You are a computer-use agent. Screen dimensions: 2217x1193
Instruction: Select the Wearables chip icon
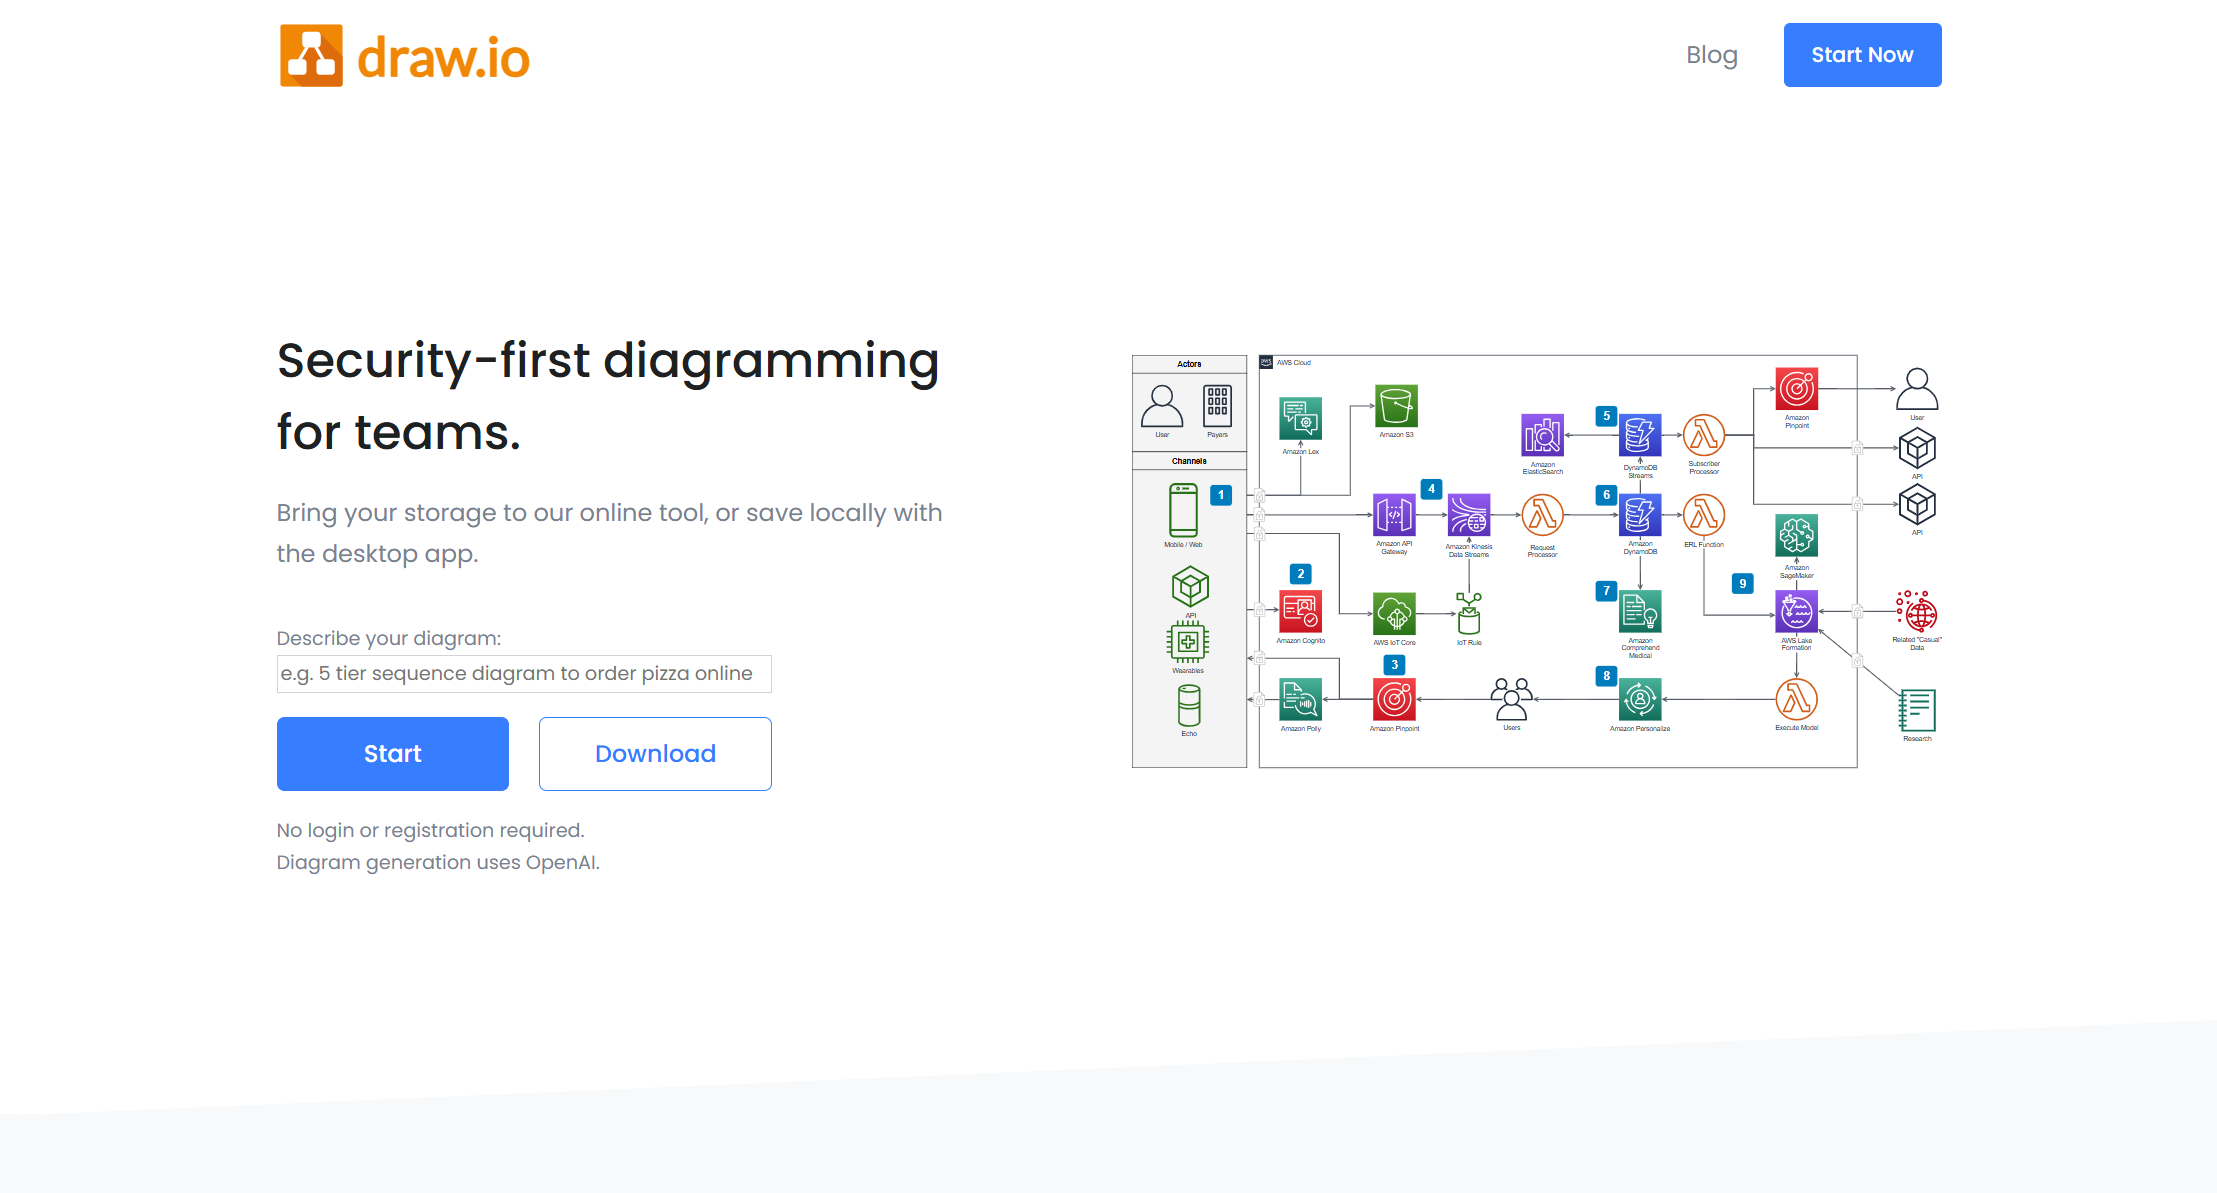coord(1188,642)
